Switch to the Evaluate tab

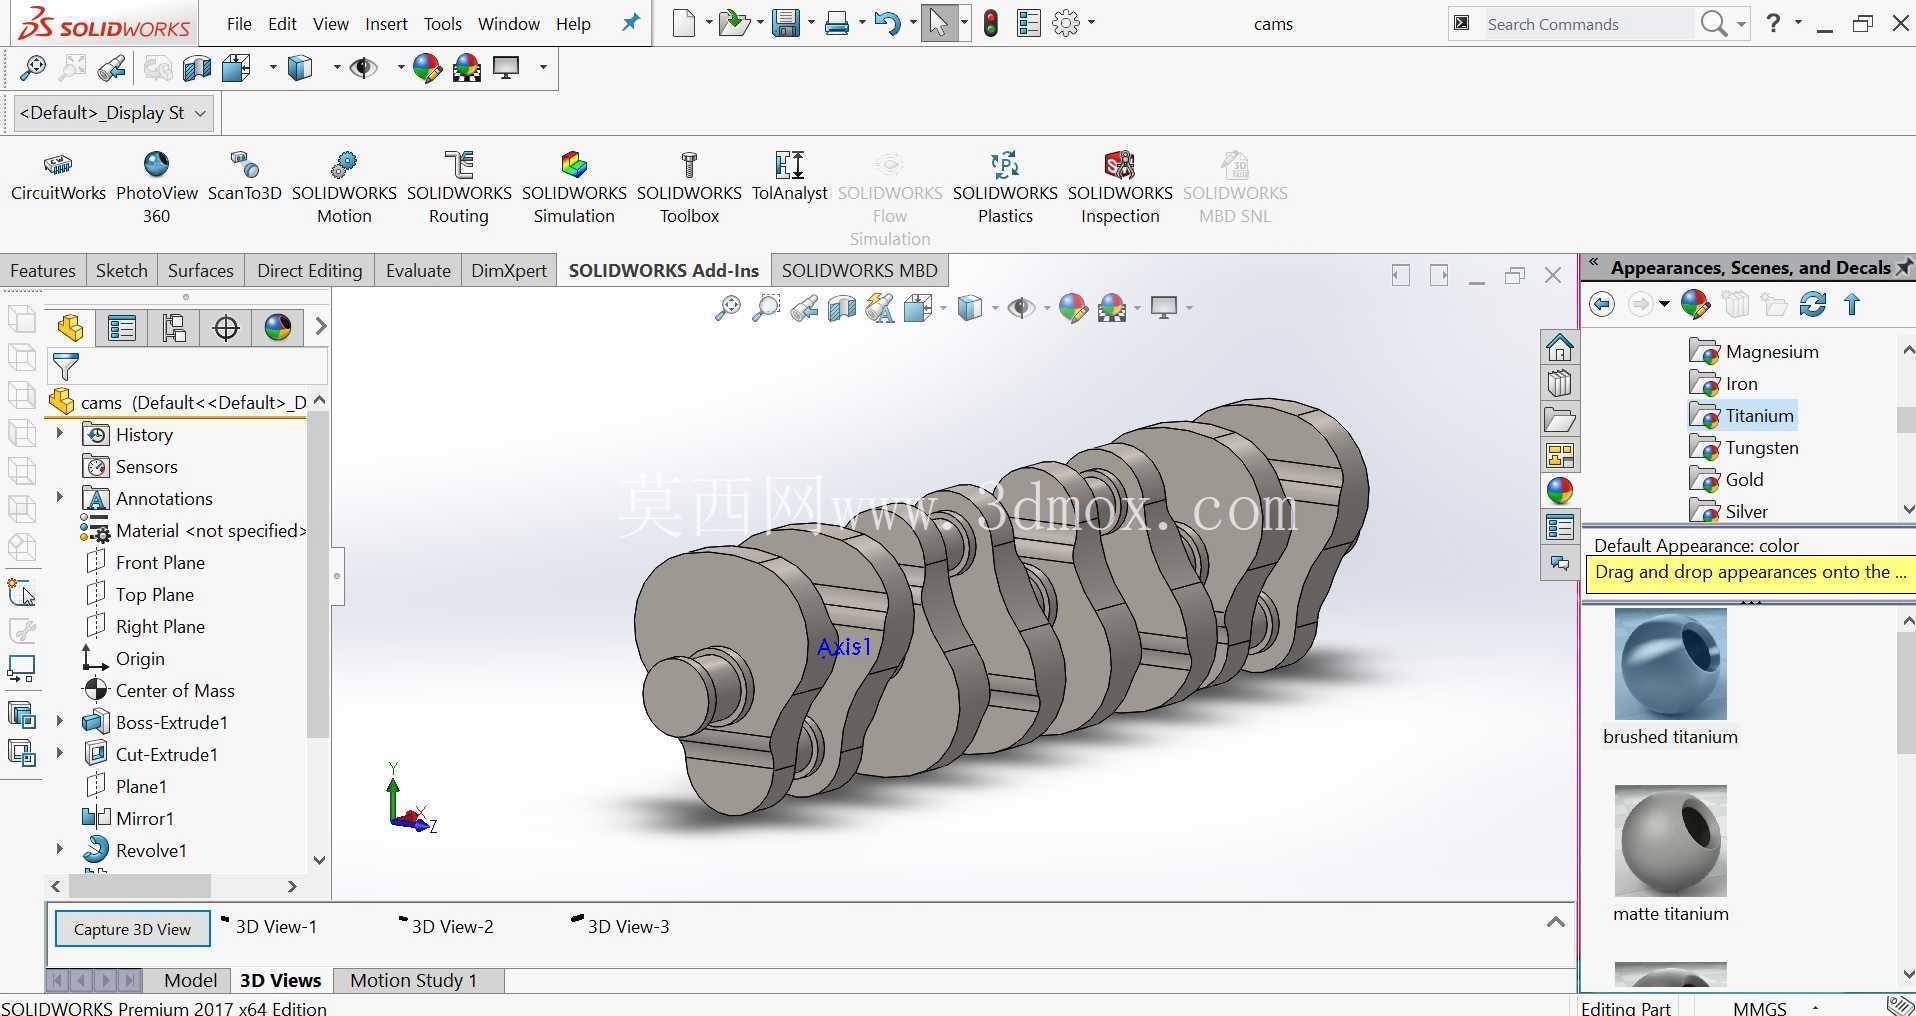418,270
